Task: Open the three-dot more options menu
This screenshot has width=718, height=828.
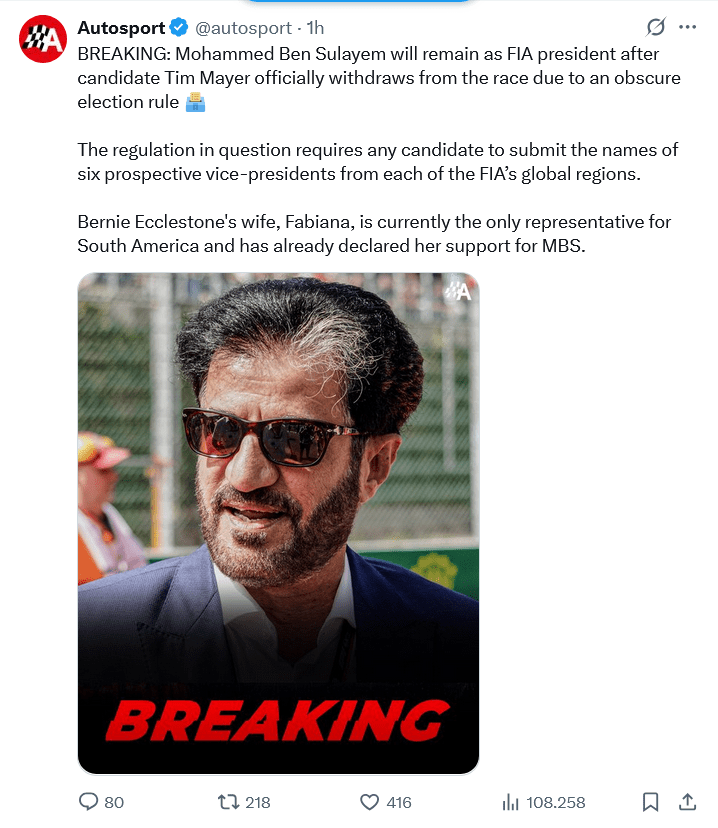Action: coord(687,27)
